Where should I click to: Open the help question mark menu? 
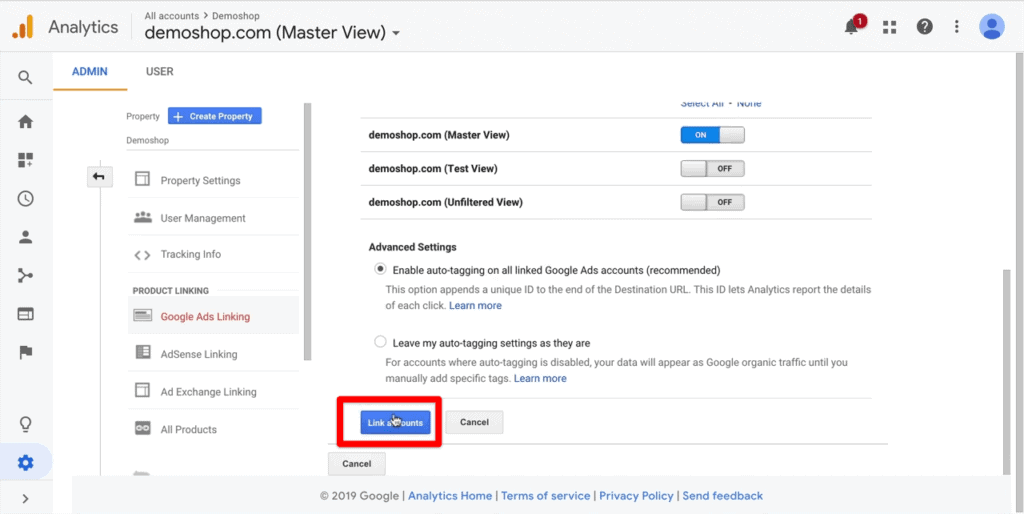point(924,27)
